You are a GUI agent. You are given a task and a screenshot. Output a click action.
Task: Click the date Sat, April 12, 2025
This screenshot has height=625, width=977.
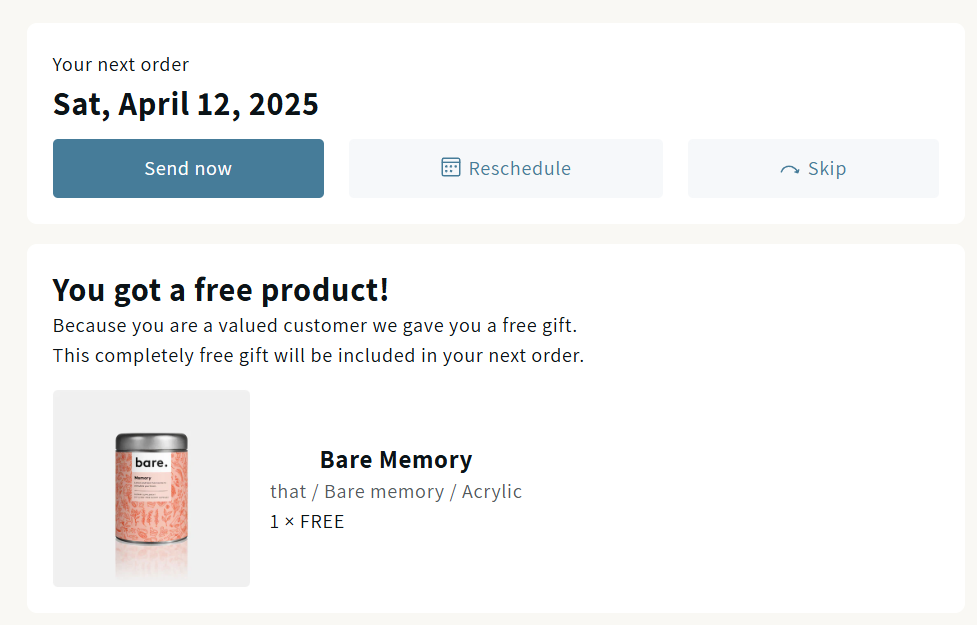pyautogui.click(x=186, y=104)
